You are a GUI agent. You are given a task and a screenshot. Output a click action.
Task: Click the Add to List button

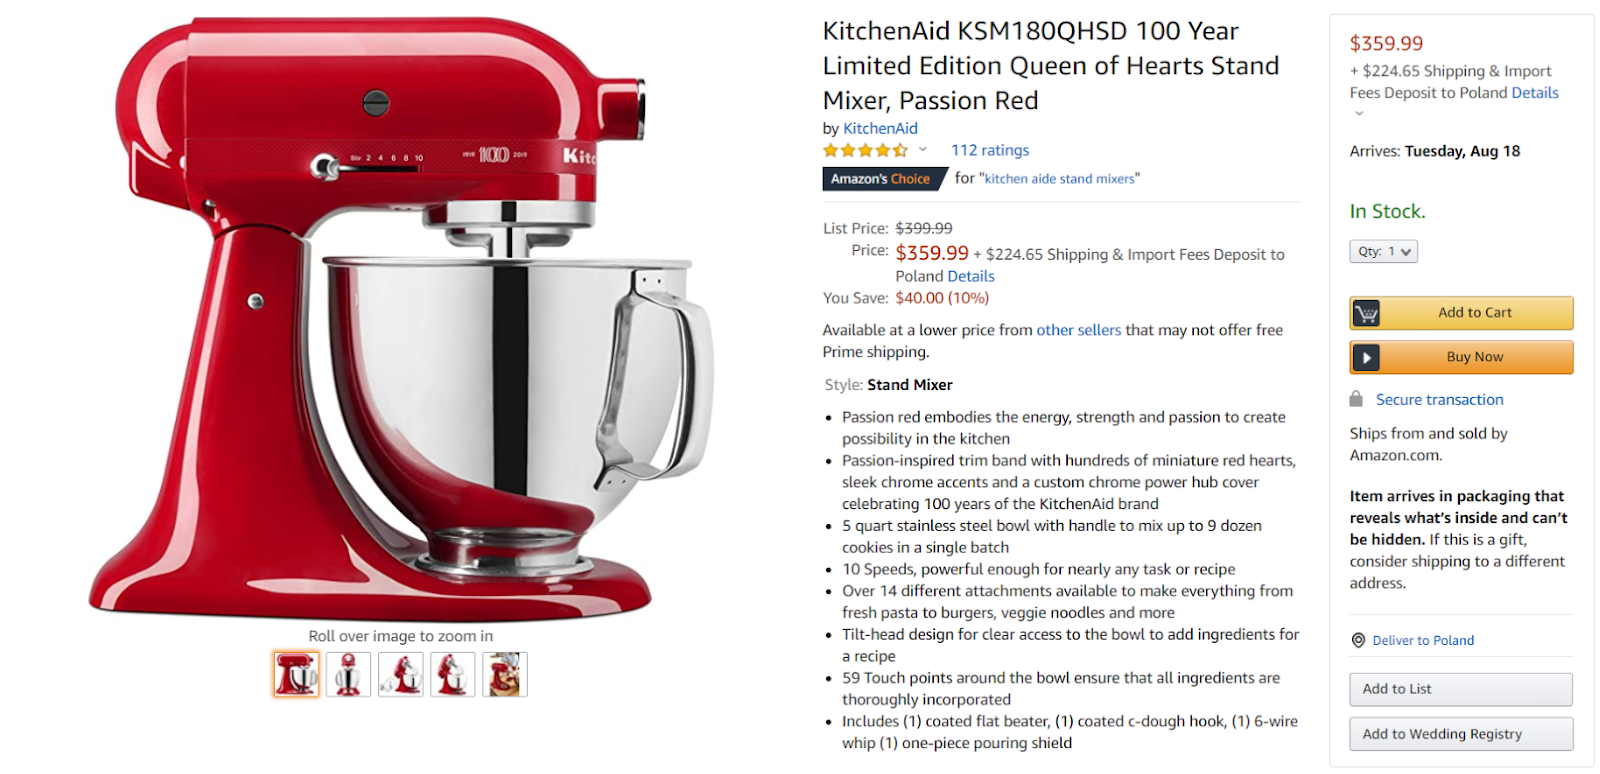coord(1461,689)
